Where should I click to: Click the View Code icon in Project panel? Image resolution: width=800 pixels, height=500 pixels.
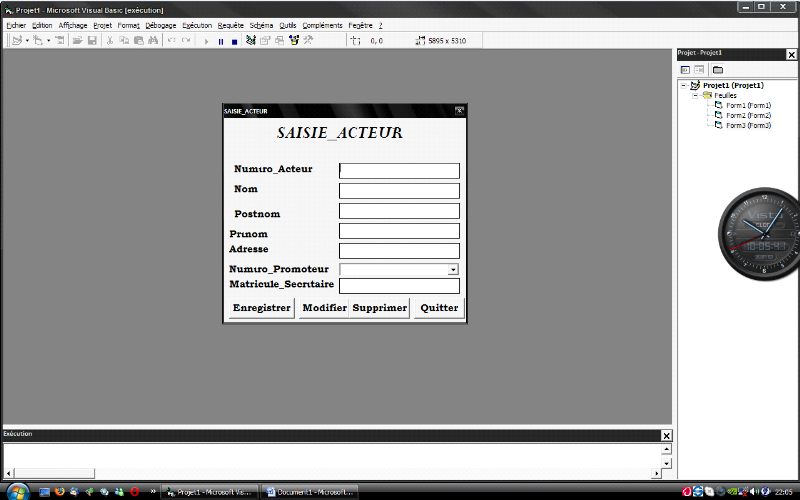point(685,70)
